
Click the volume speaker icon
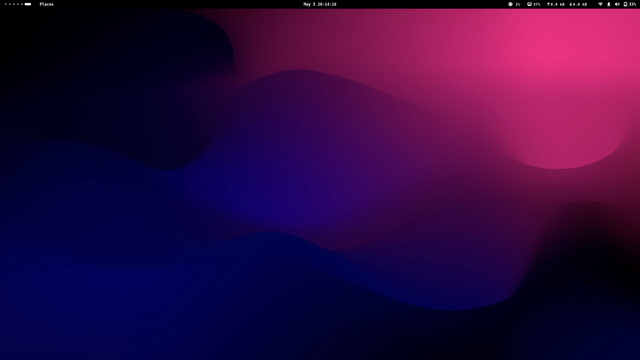(617, 4)
